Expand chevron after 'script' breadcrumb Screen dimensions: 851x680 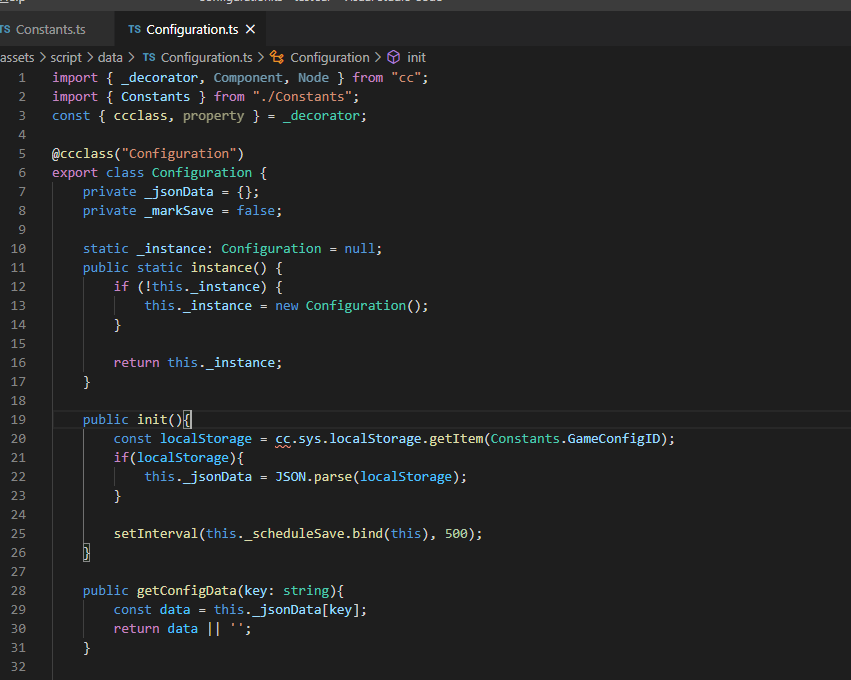pos(90,58)
